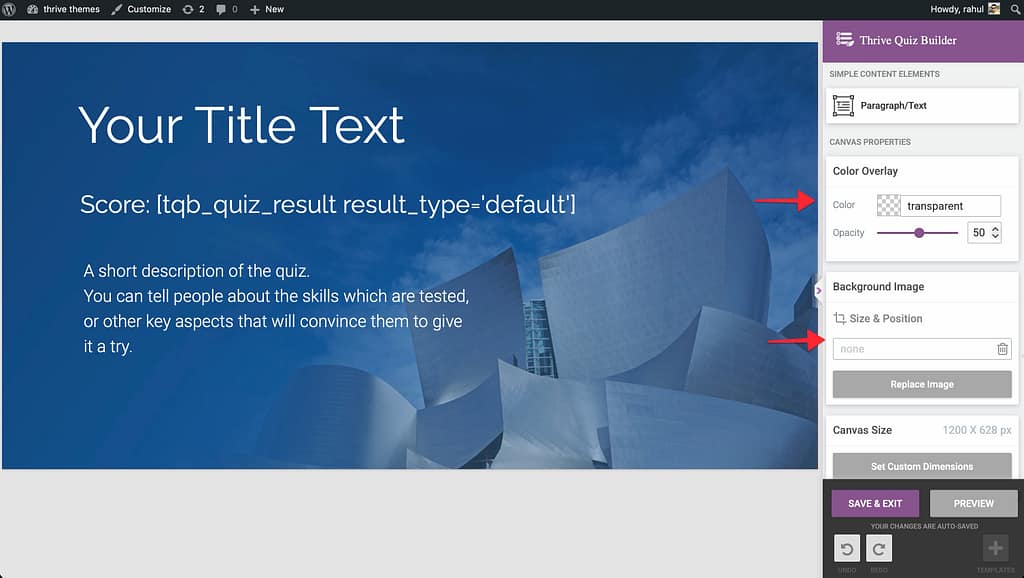Image resolution: width=1024 pixels, height=578 pixels.
Task: Collapse the sidebar using the purple arrow
Action: (818, 291)
